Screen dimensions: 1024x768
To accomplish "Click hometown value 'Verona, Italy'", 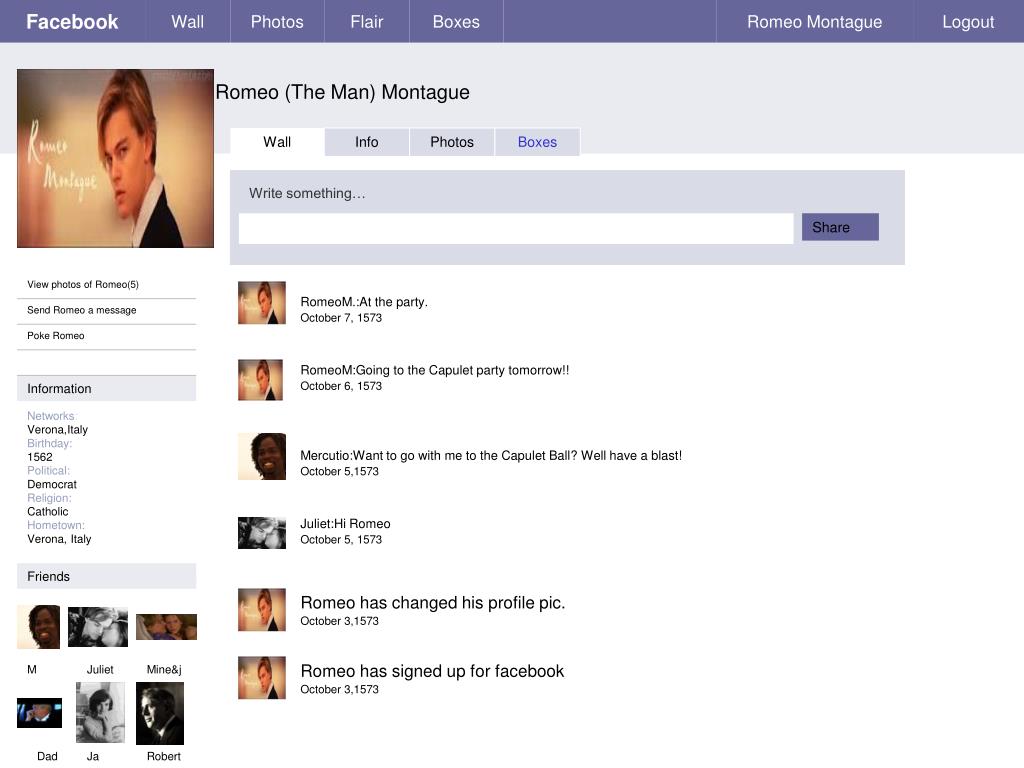I will (59, 539).
